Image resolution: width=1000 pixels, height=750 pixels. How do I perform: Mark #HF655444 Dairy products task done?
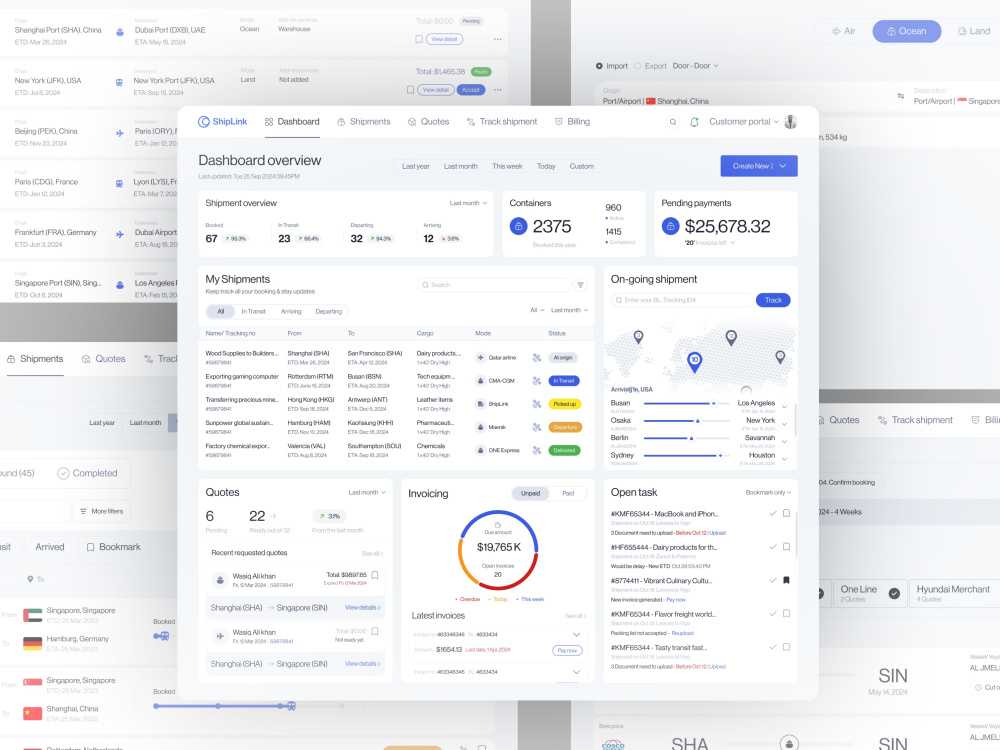pyautogui.click(x=772, y=547)
